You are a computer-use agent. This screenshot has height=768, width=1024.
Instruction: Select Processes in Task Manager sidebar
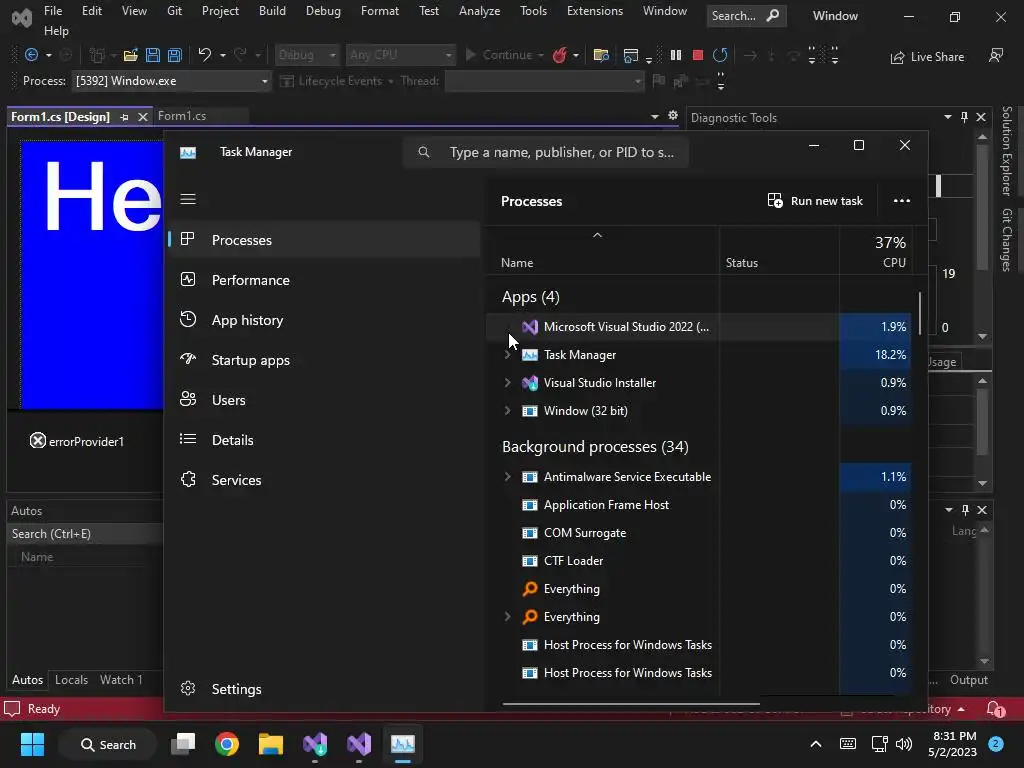(x=325, y=240)
